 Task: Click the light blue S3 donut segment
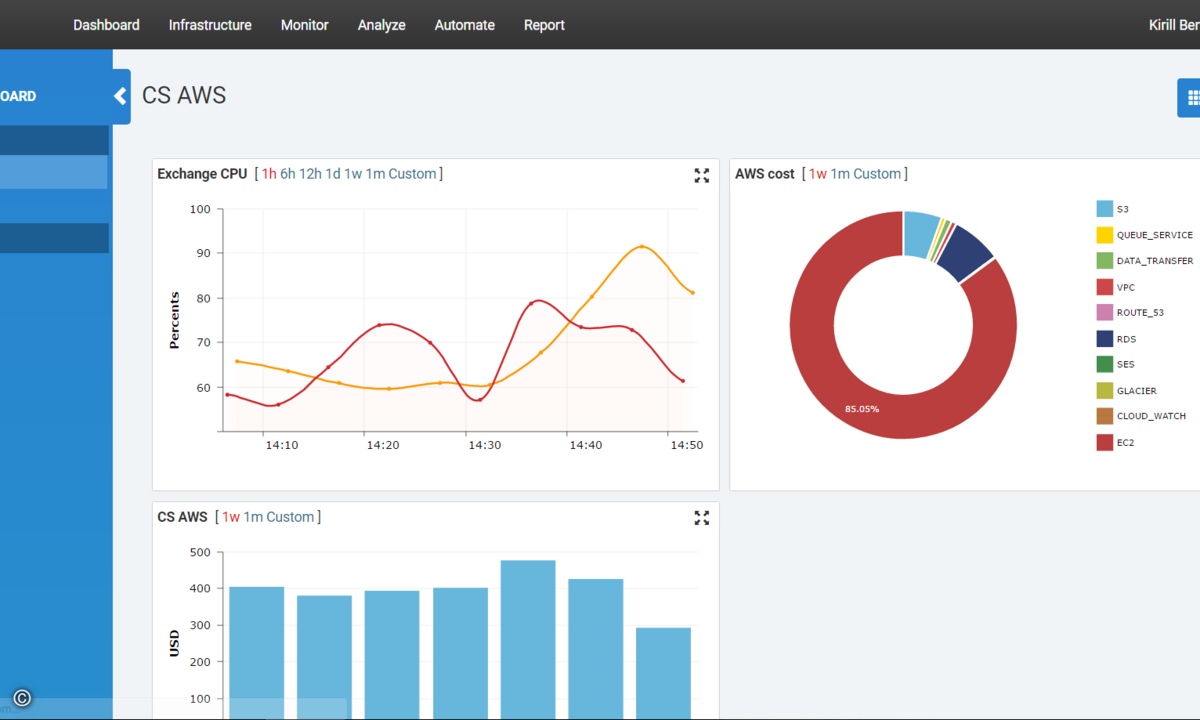tap(920, 233)
